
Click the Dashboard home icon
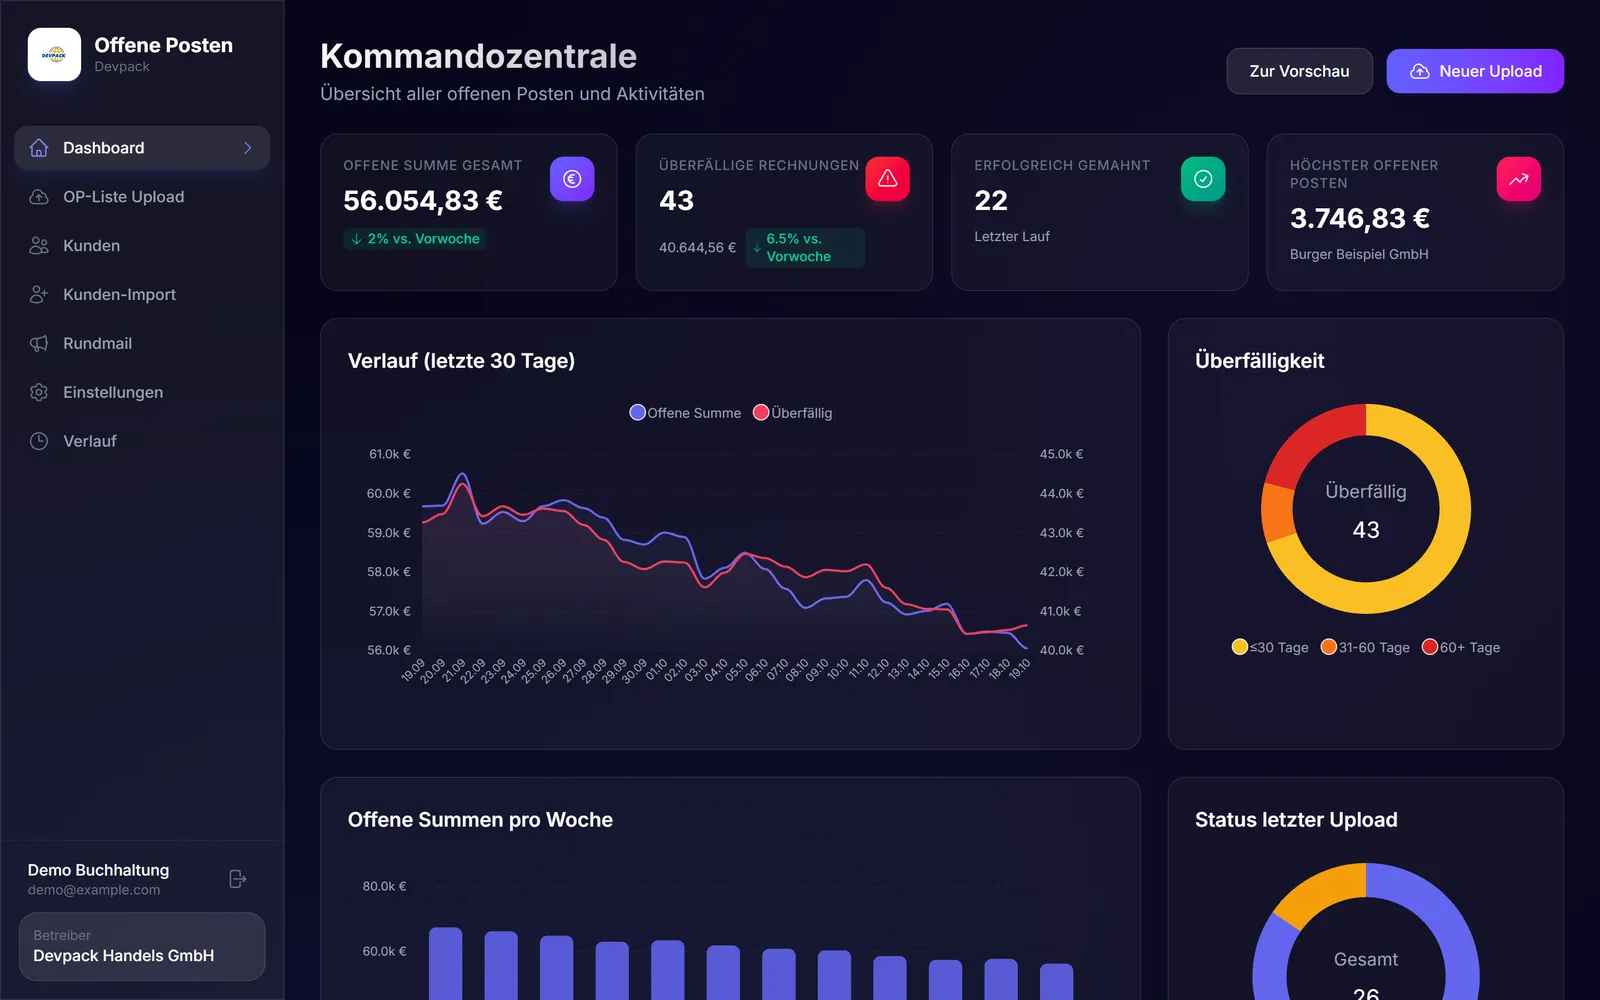[x=39, y=148]
